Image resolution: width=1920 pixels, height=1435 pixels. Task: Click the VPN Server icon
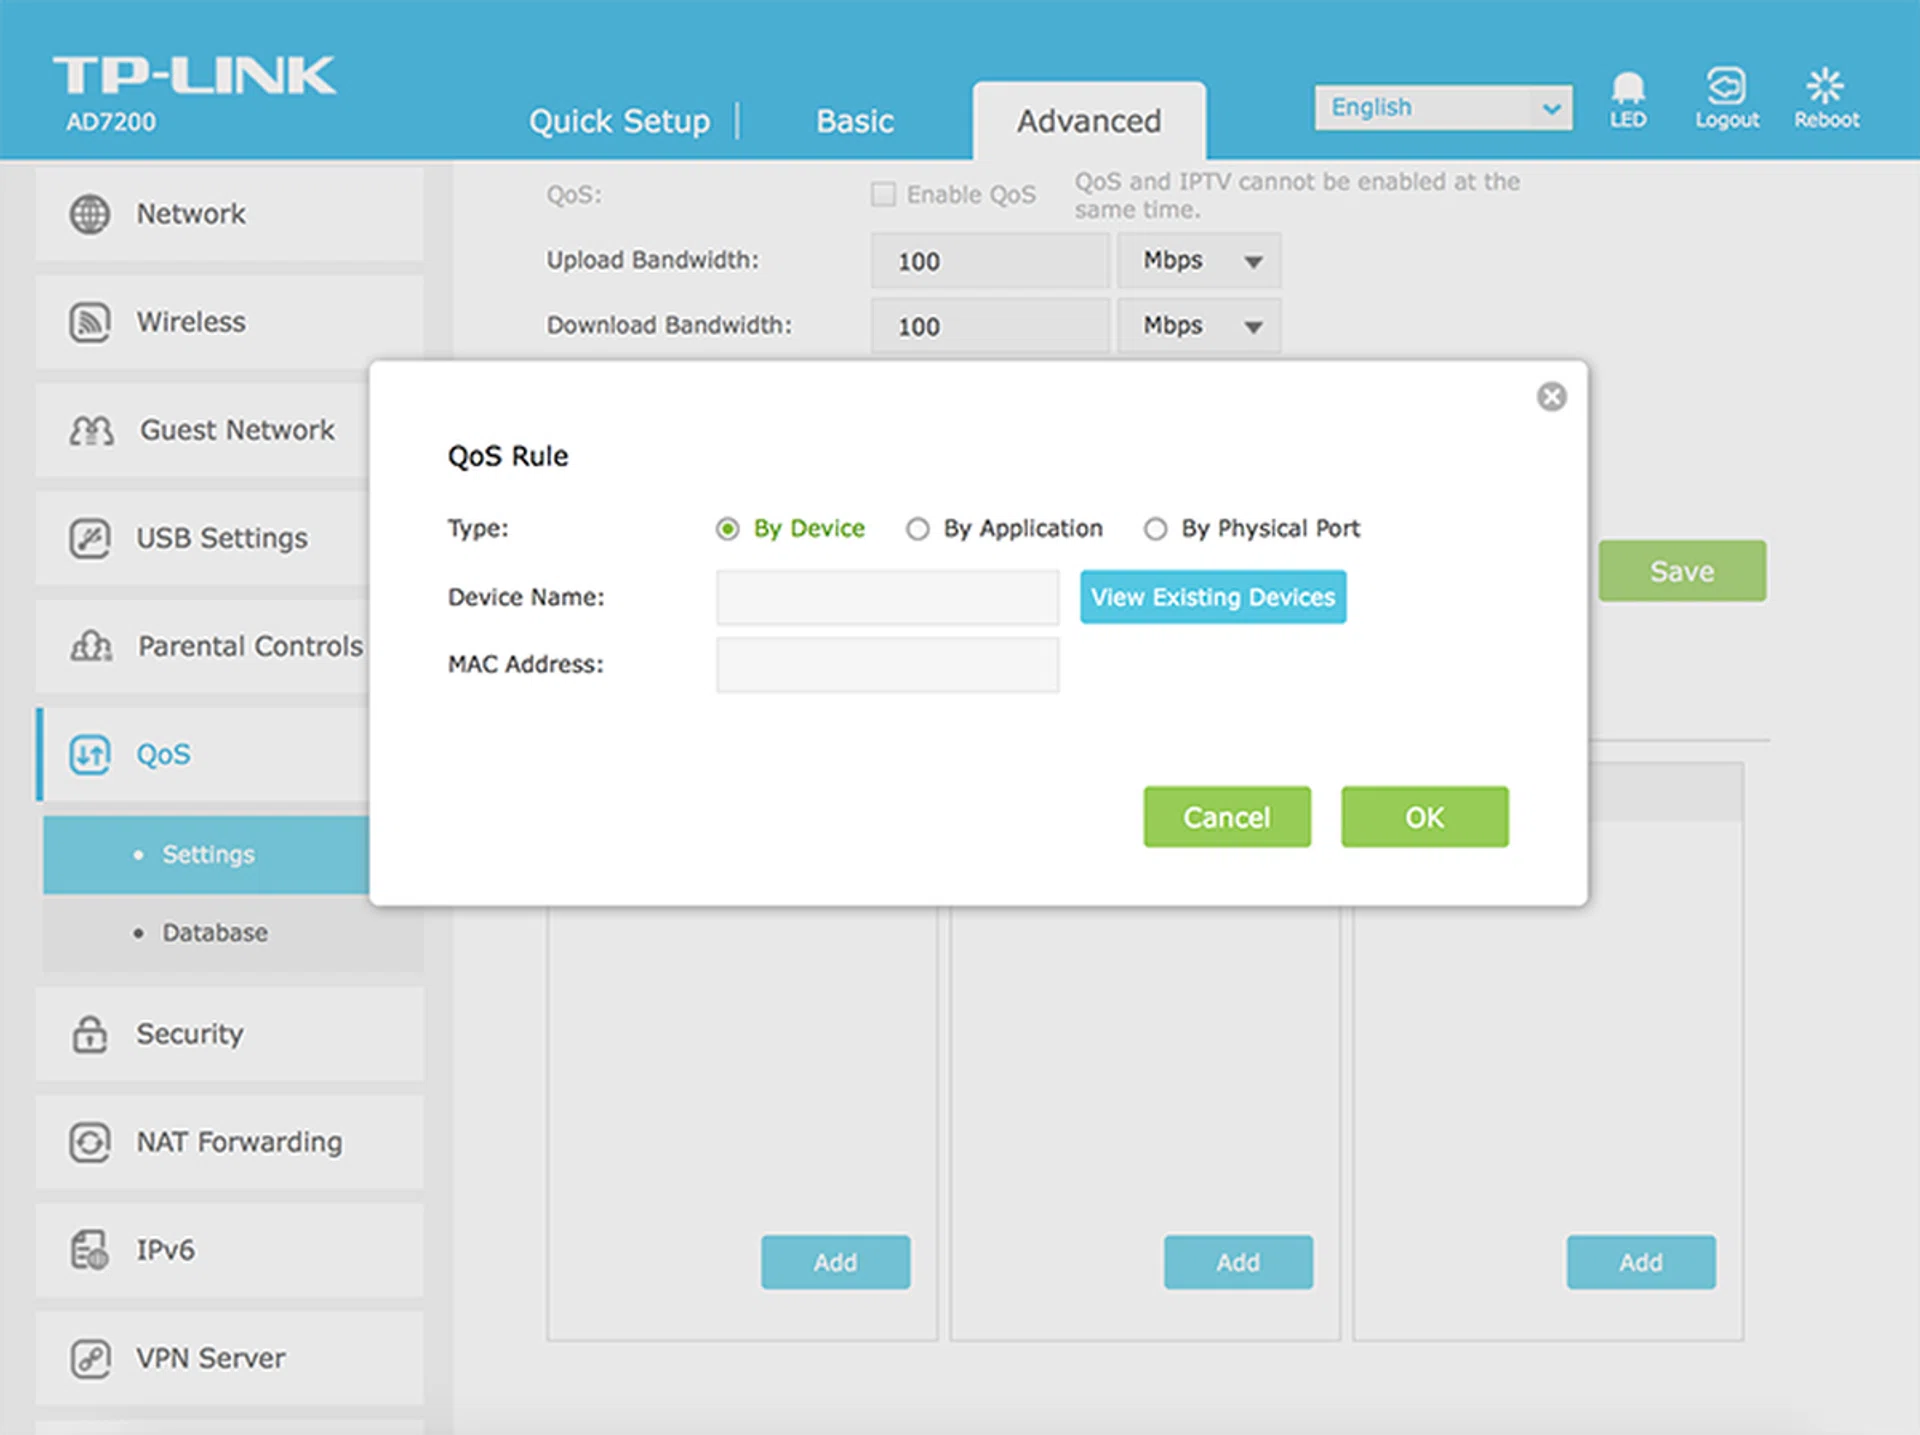coord(90,1358)
